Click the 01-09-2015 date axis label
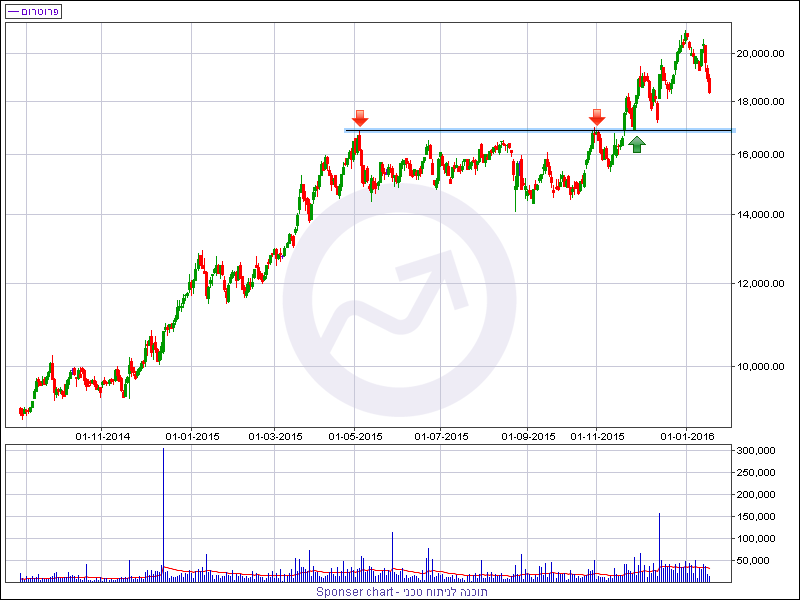Viewport: 800px width, 600px height. [x=529, y=437]
